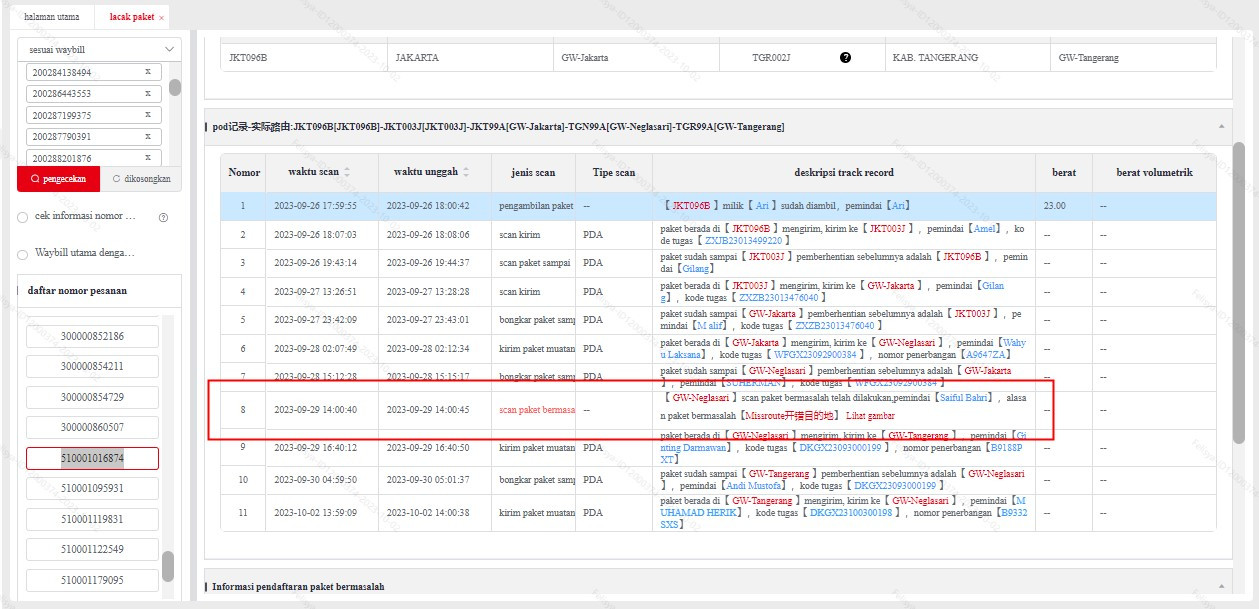Click upload time 2023-10-02 14:00:38

point(428,512)
